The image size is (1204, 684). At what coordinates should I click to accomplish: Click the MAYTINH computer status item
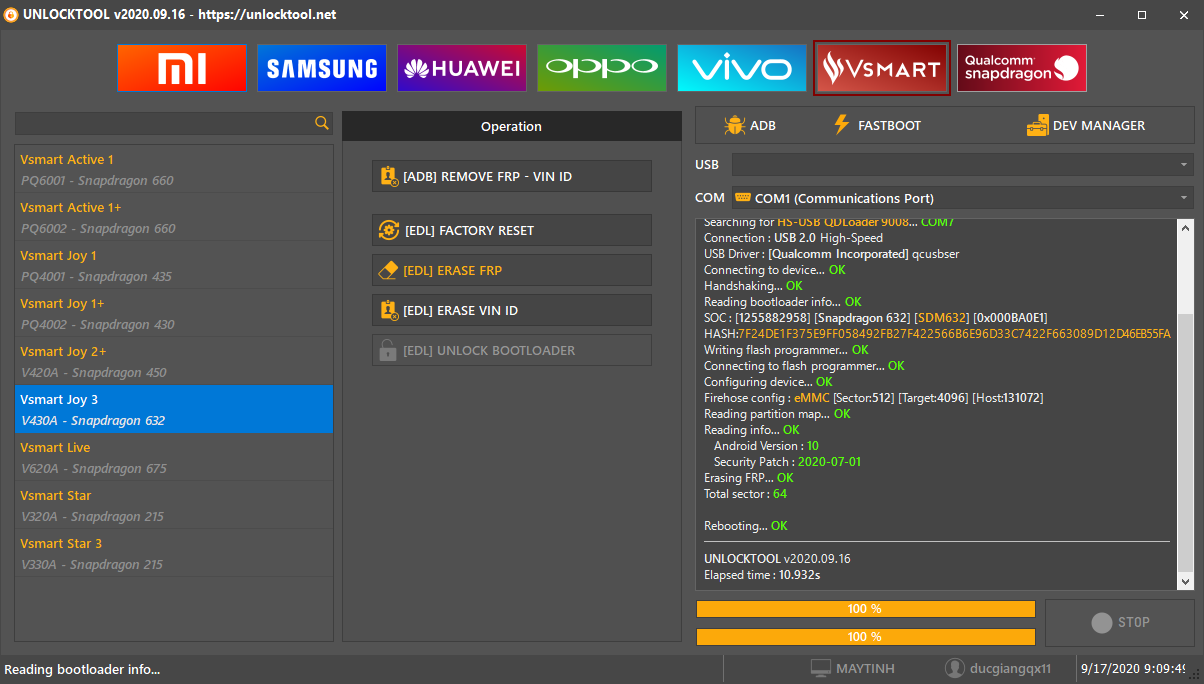click(852, 668)
